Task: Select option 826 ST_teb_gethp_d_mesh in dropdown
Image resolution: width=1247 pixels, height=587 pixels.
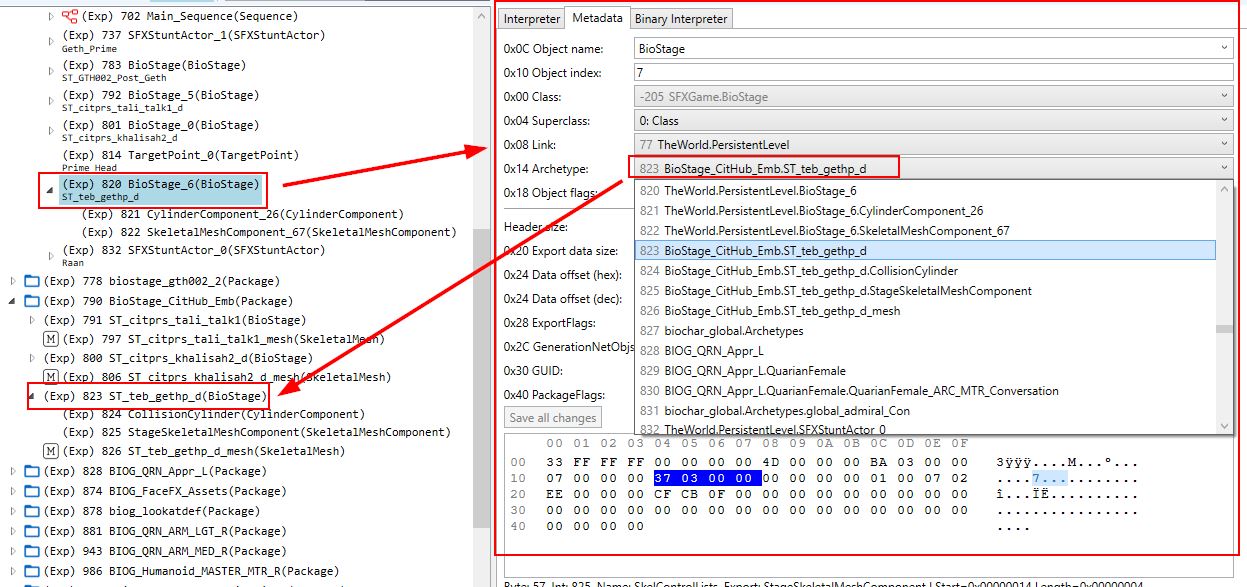Action: click(926, 311)
